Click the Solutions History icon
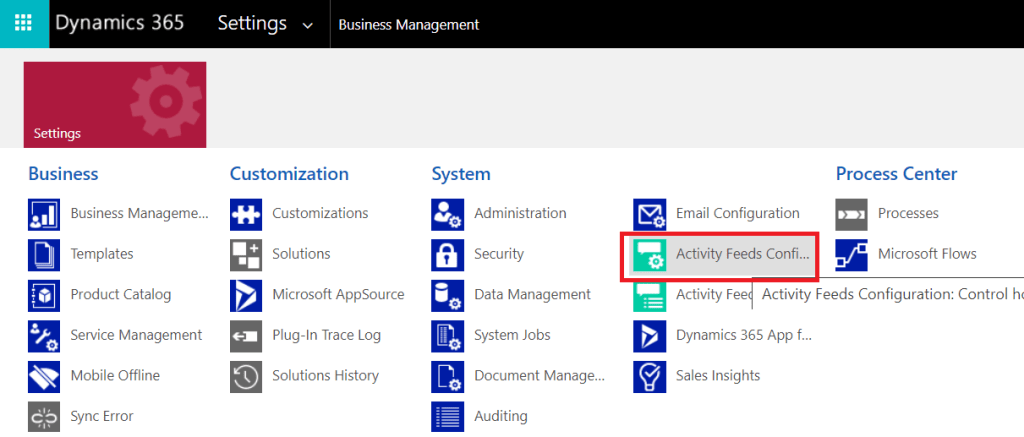1024x437 pixels. 246,376
